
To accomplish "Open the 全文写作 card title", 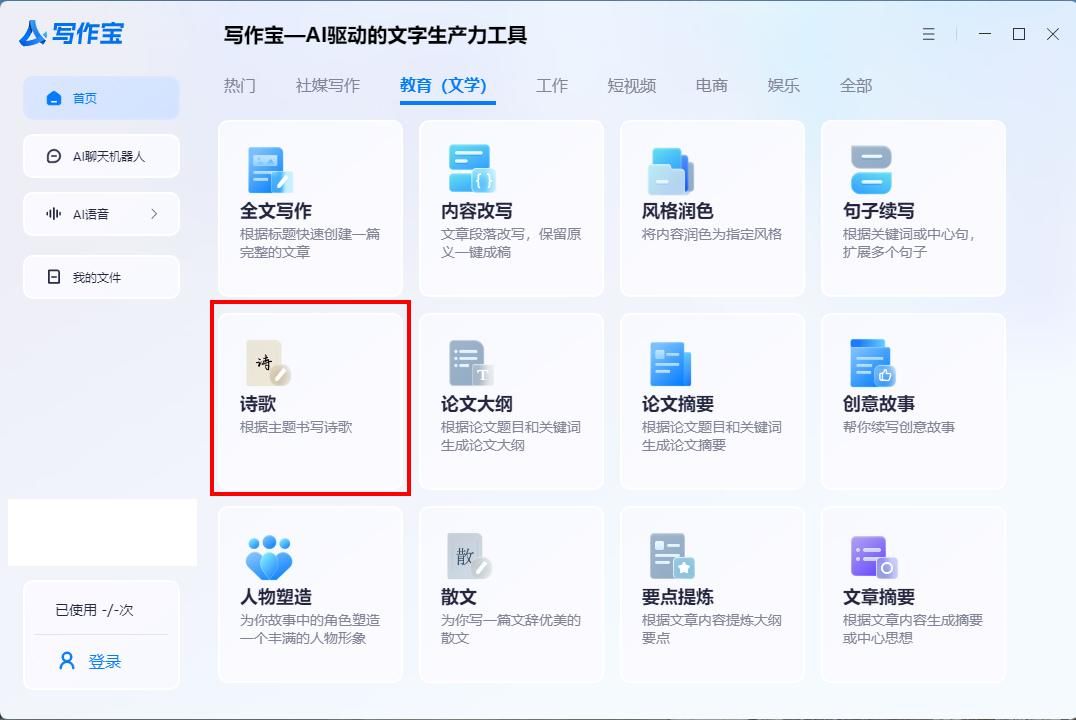I will pos(275,211).
